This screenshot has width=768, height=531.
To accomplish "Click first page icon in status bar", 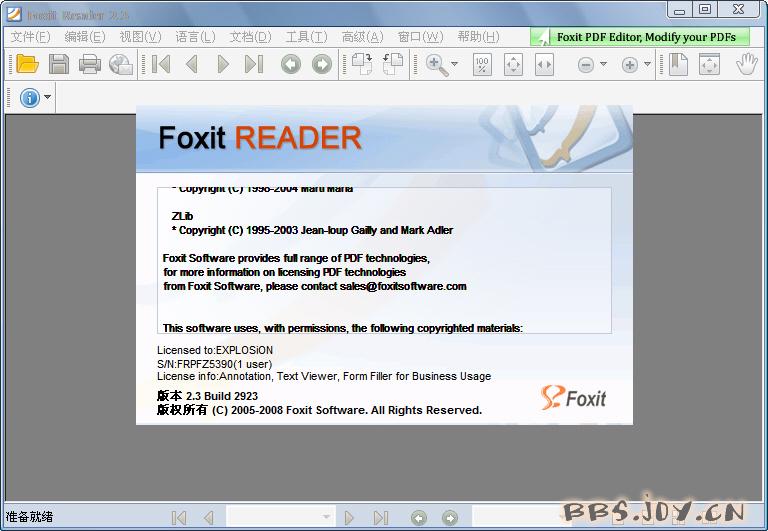I will coord(179,517).
